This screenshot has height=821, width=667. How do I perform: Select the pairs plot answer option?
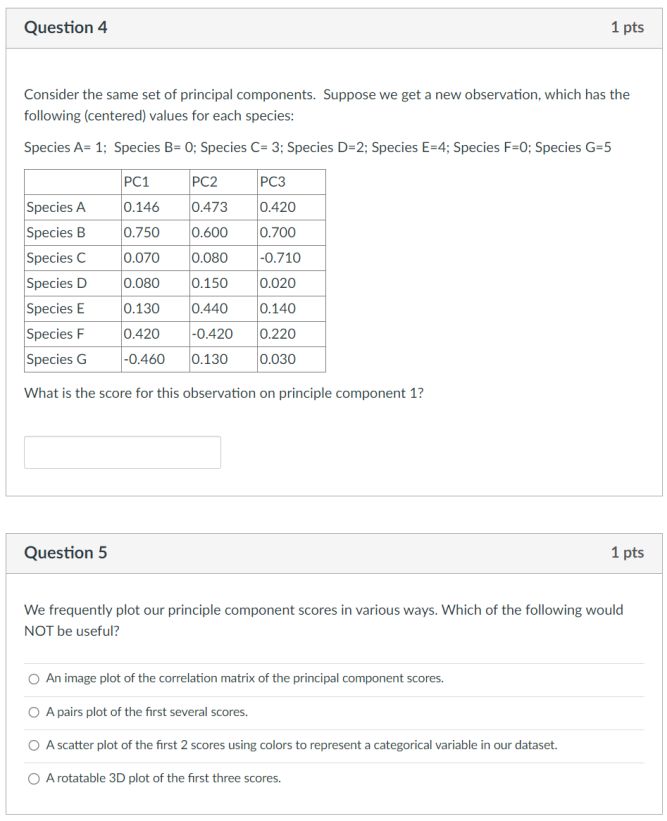tap(32, 712)
